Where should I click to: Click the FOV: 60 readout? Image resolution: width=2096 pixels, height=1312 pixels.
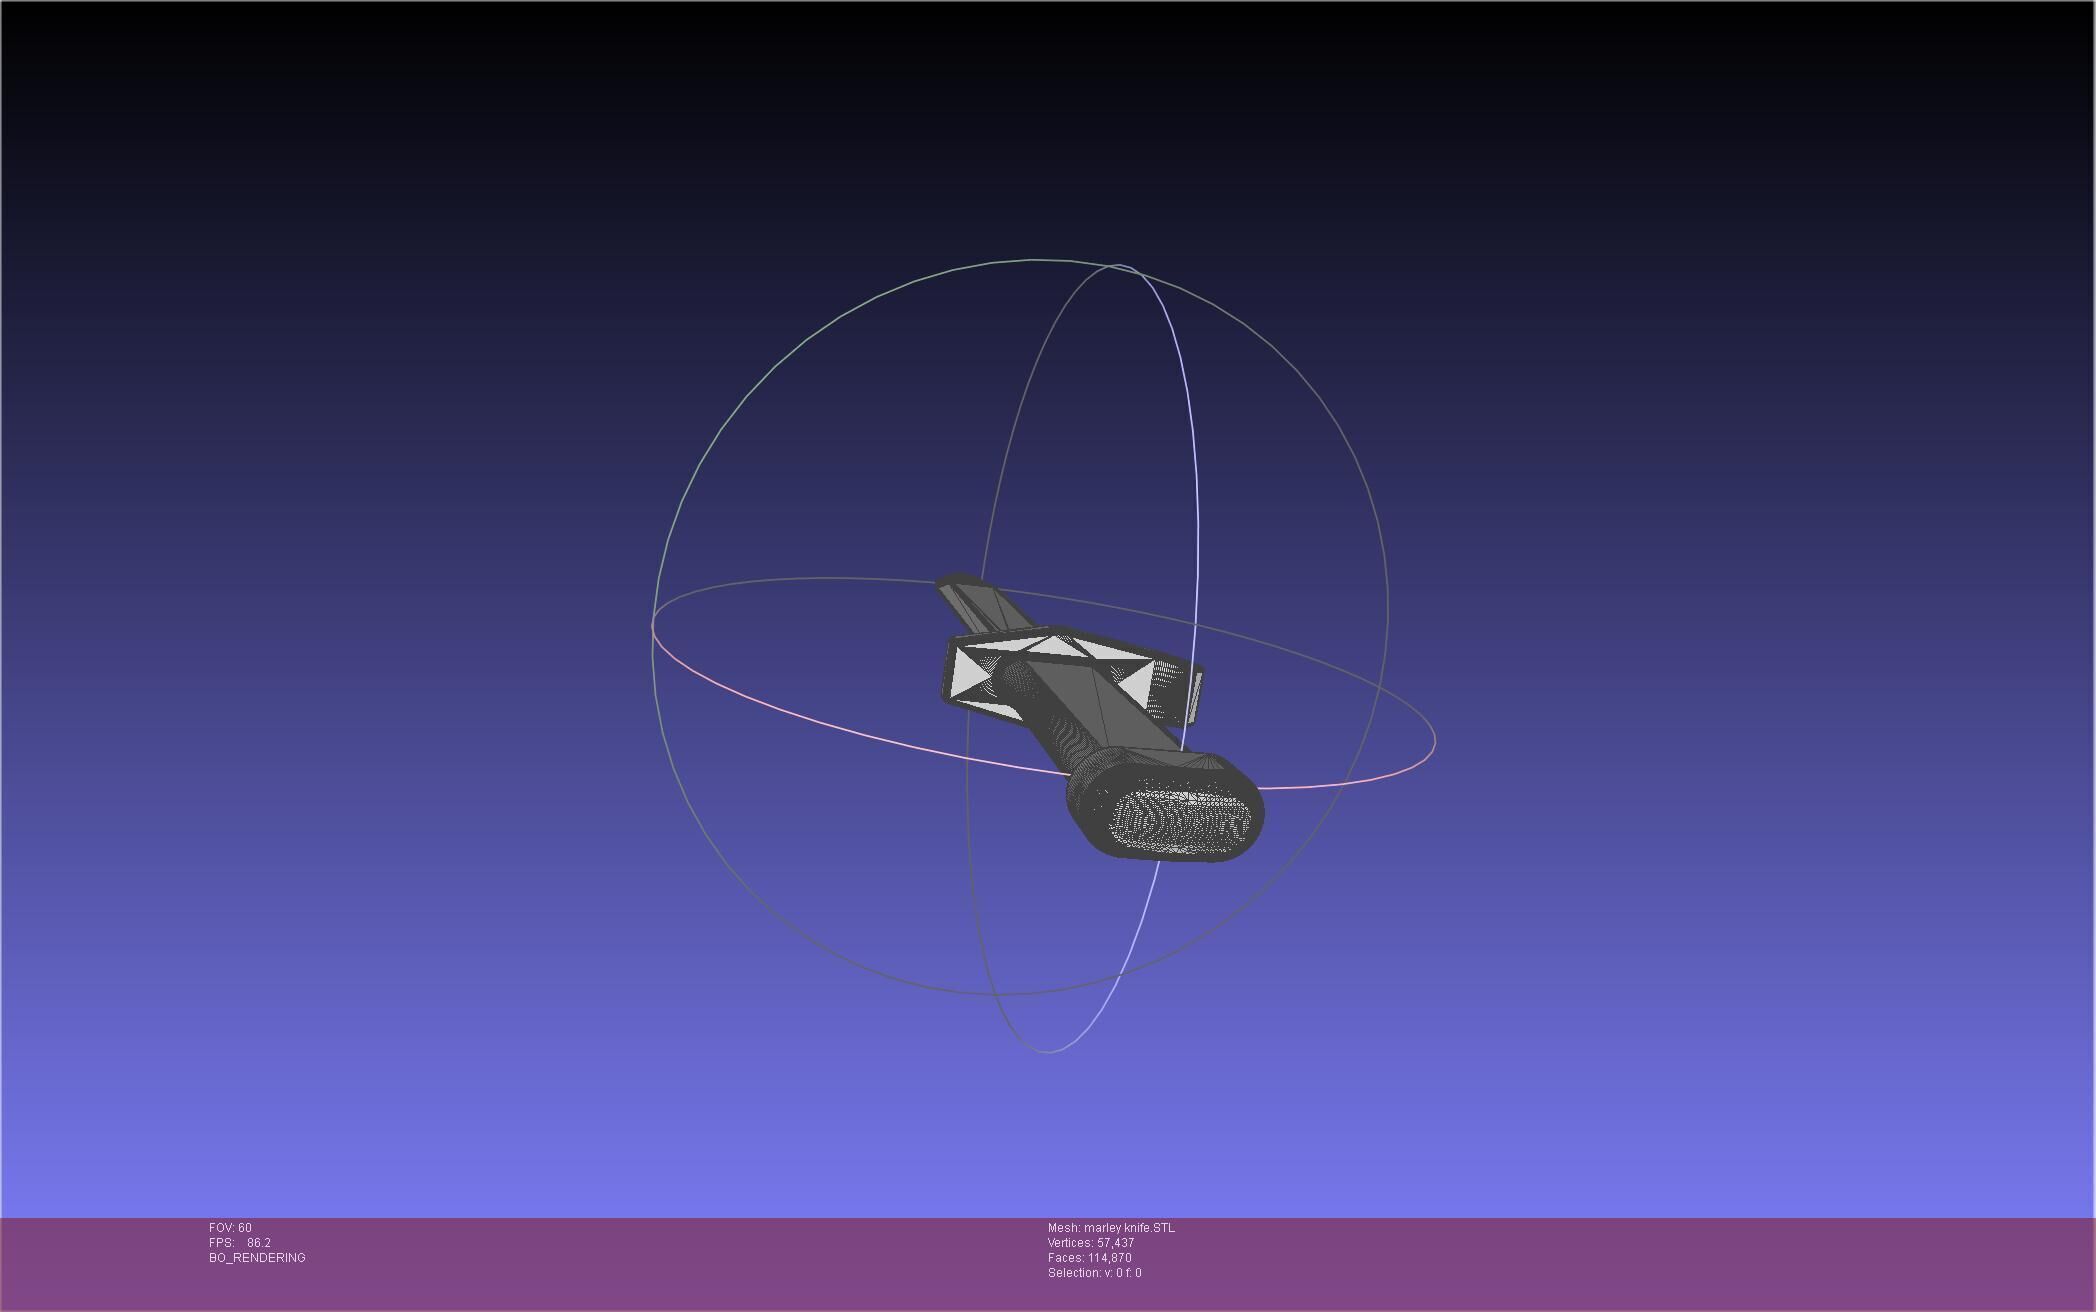coord(230,1228)
